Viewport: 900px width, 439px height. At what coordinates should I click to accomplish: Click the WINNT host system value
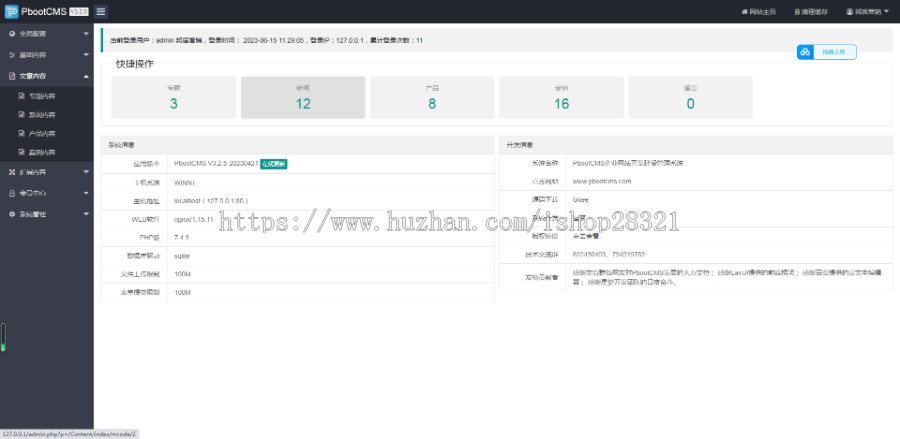point(184,182)
